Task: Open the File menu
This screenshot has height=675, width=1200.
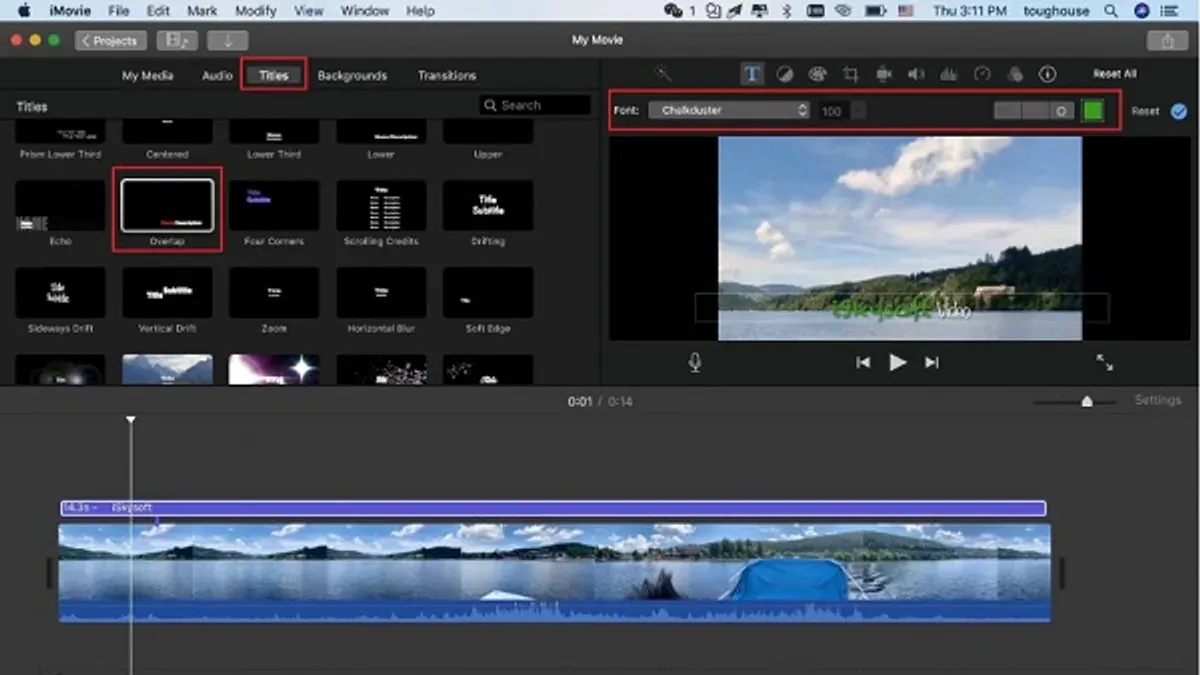Action: pos(118,11)
